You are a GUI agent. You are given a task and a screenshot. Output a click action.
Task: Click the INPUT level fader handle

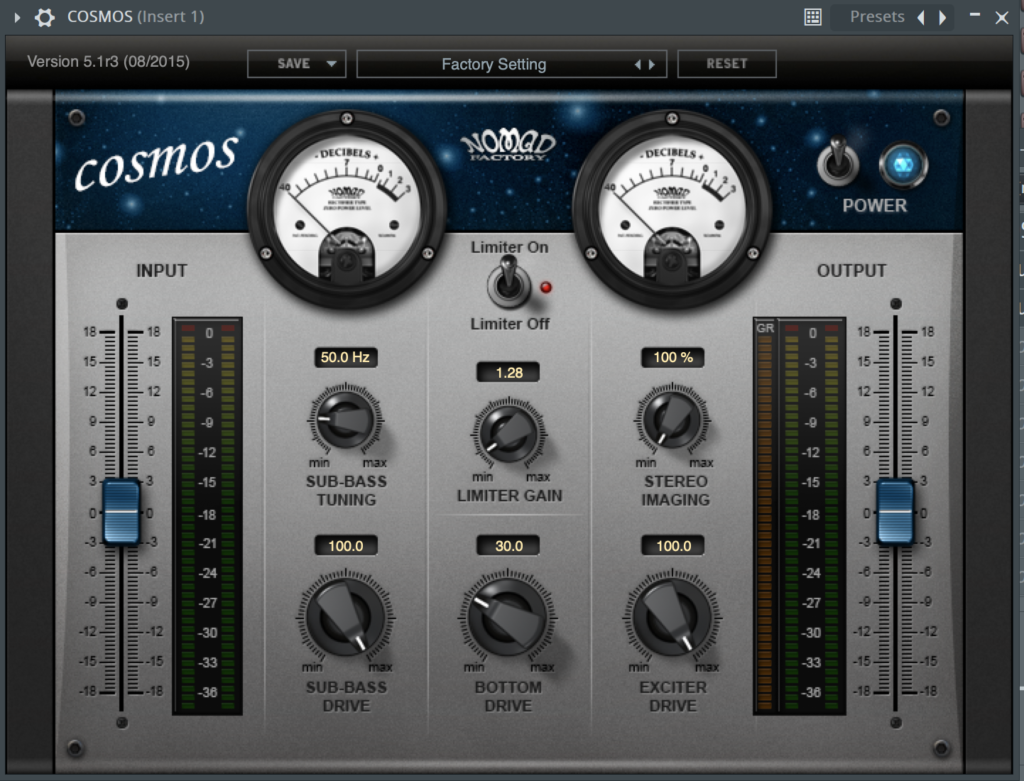[121, 512]
